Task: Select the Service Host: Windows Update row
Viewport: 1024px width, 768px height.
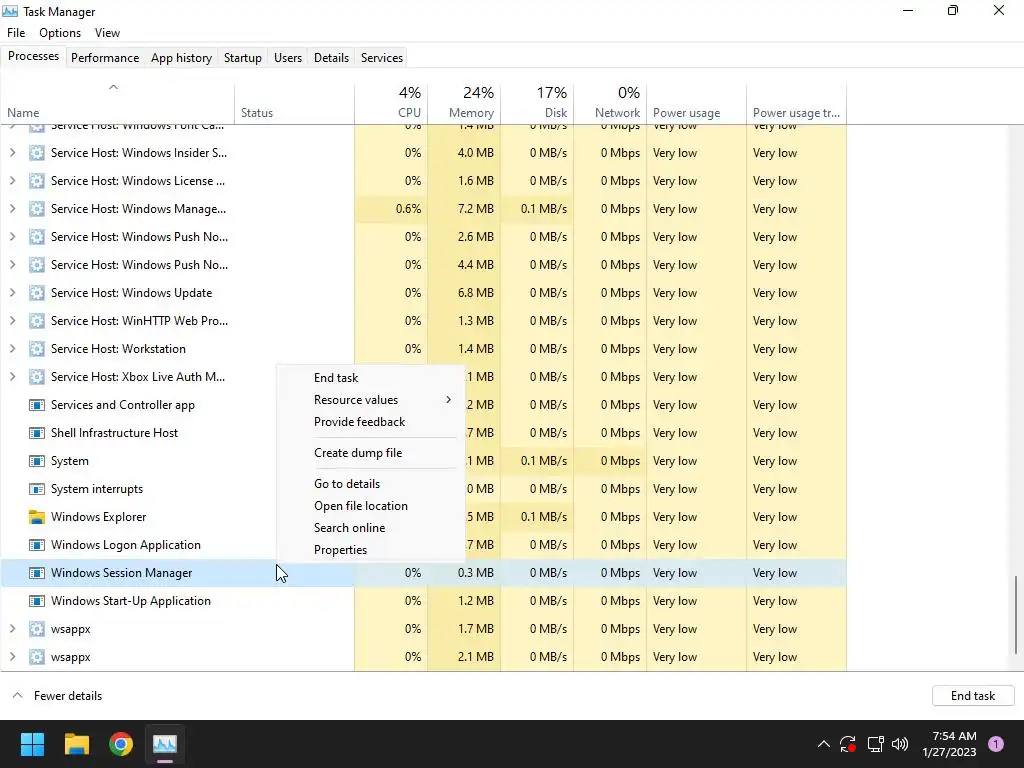Action: [x=423, y=293]
